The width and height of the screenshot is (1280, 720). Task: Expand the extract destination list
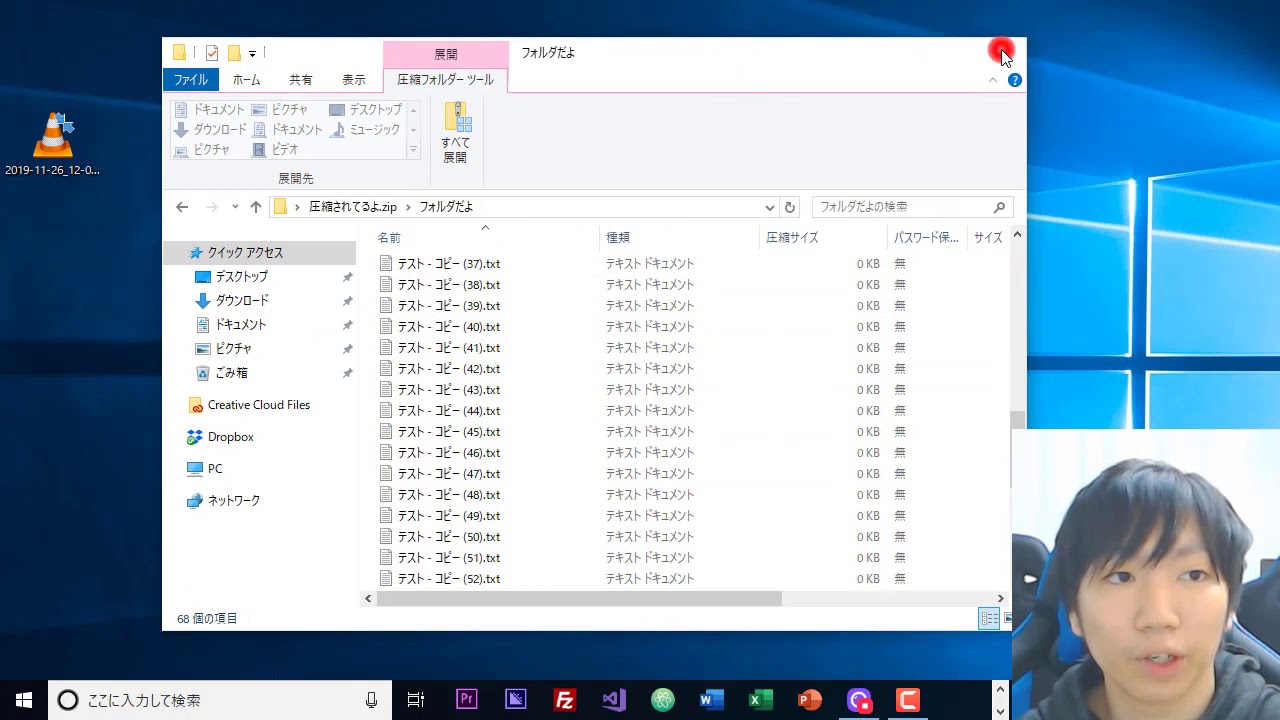tap(413, 149)
